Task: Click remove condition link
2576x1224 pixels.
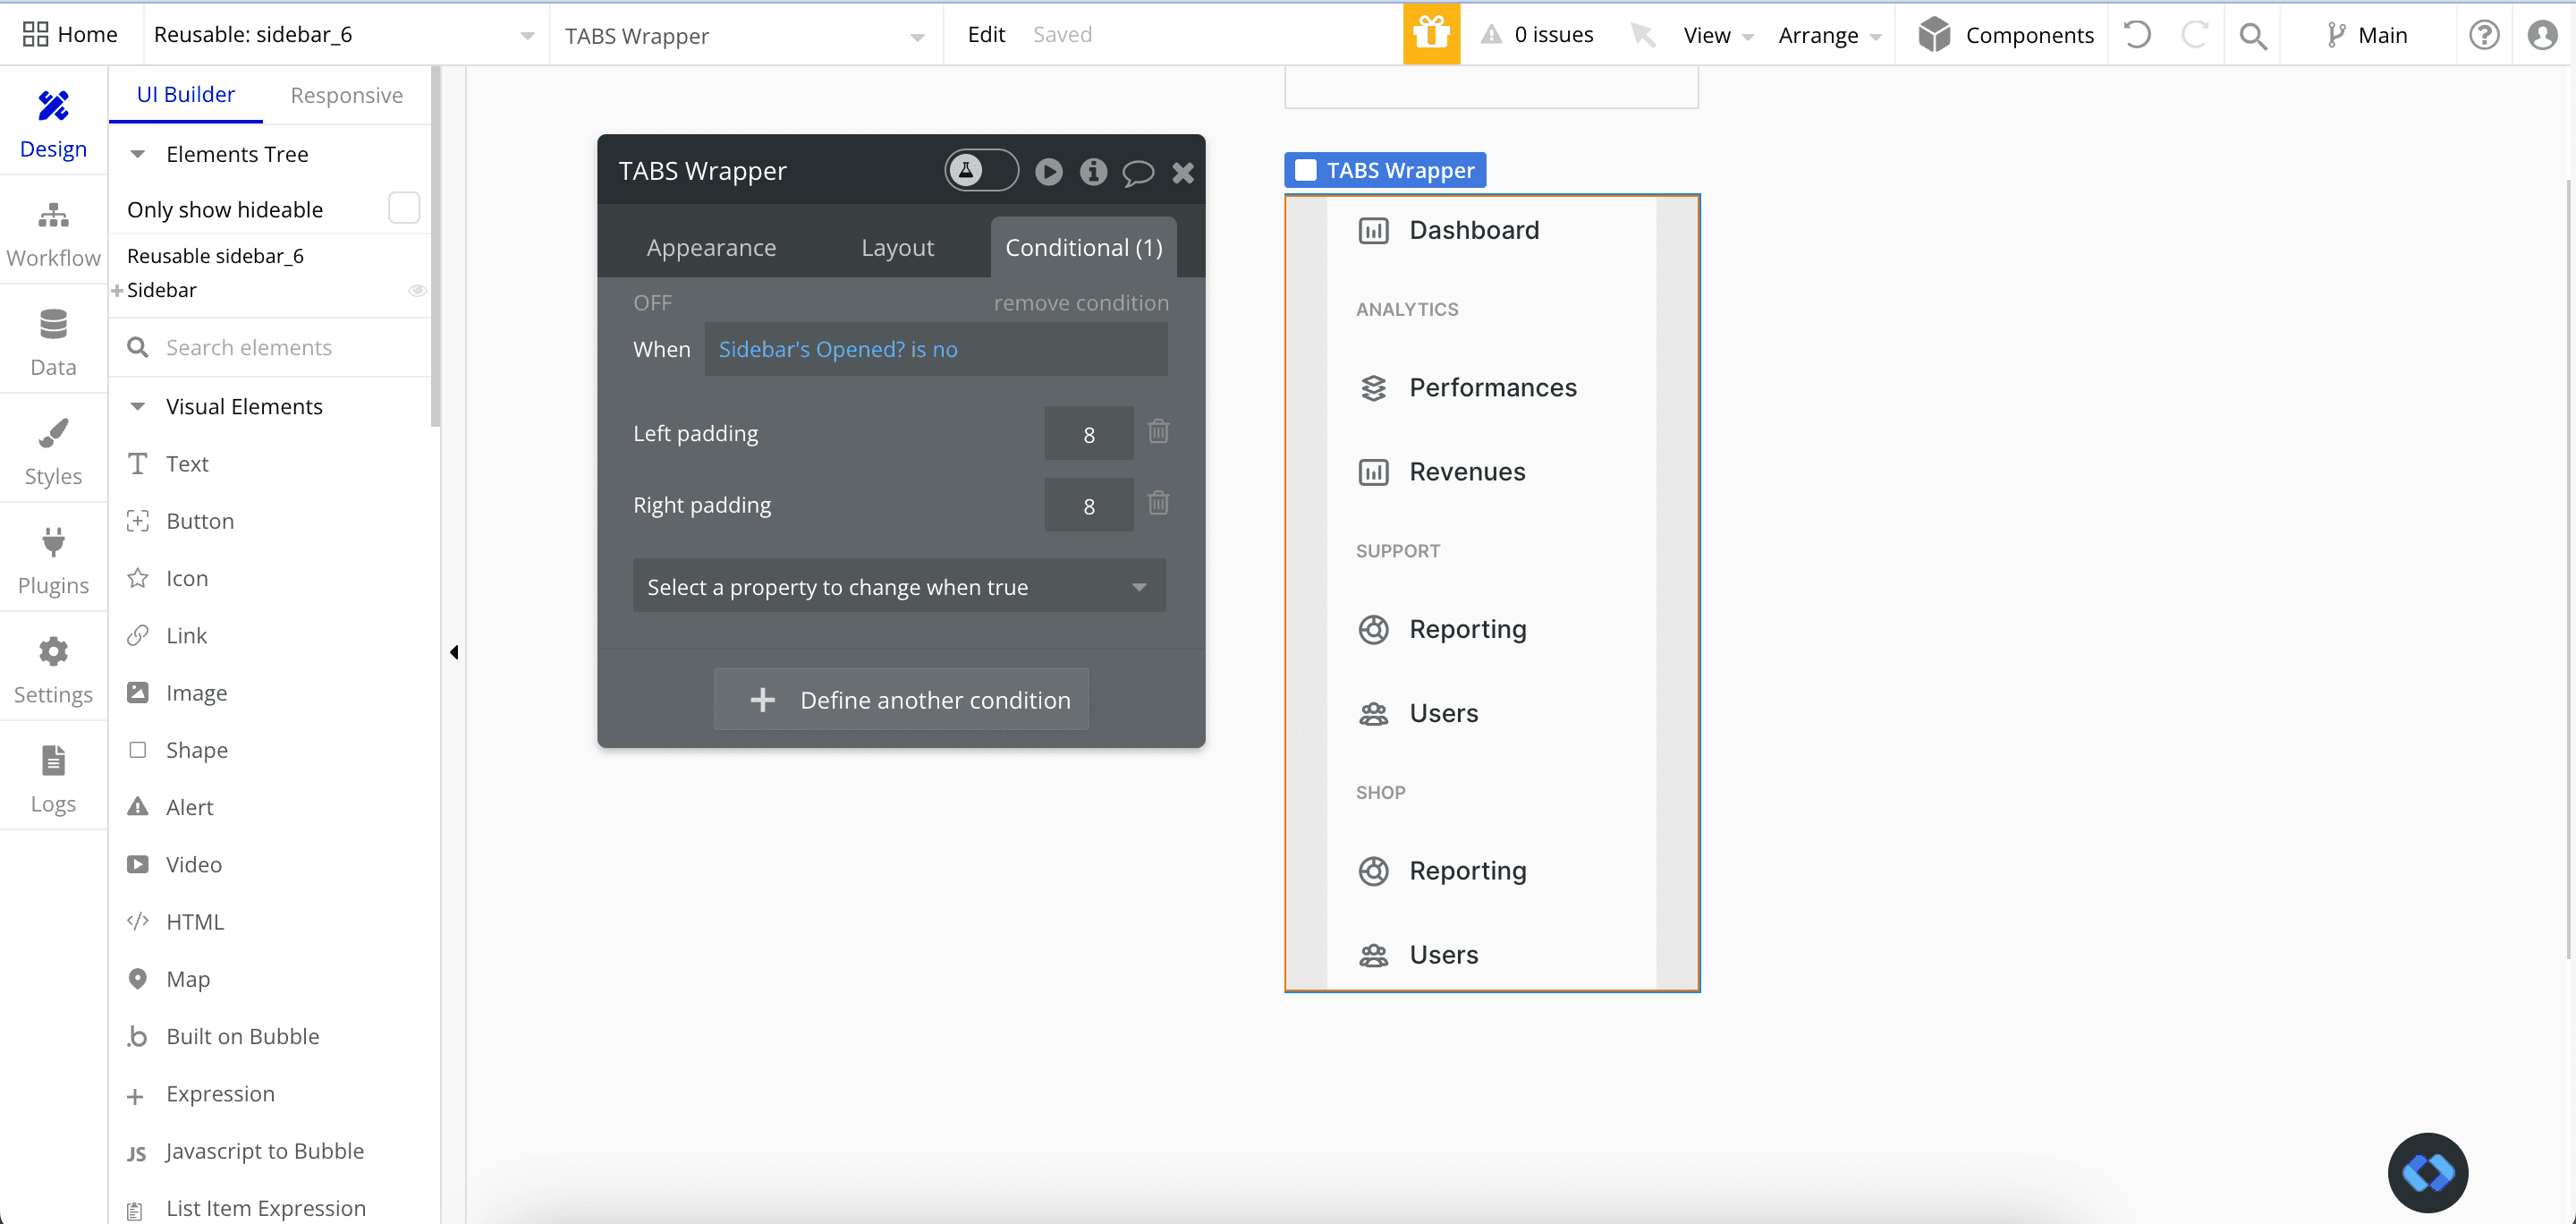Action: pos(1080,303)
